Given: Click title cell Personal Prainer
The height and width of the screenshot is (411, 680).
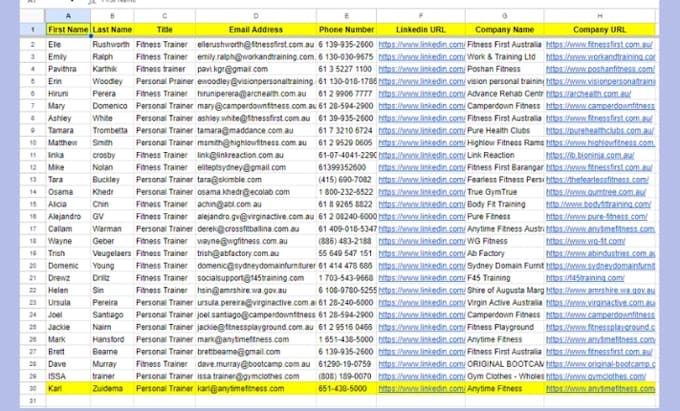Looking at the screenshot, I should tap(165, 82).
